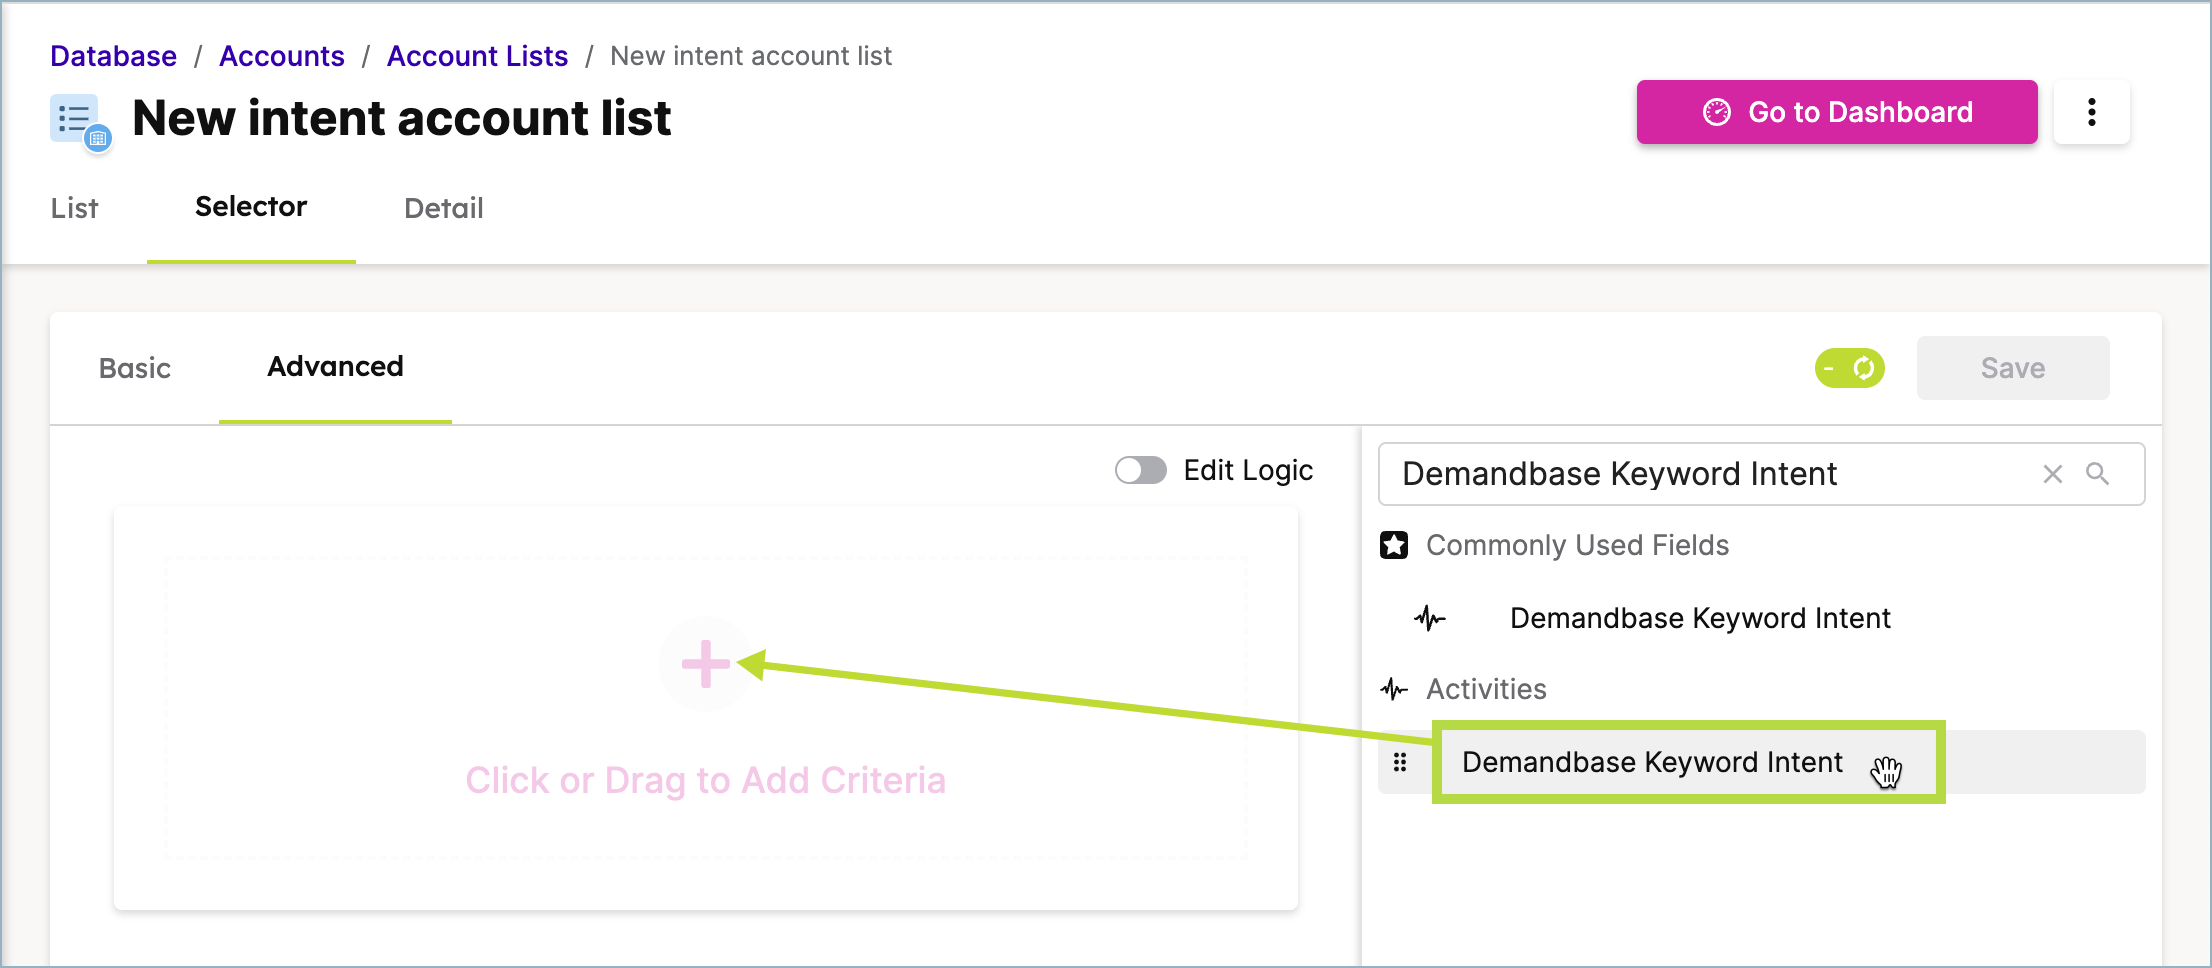Viewport: 2212px width, 968px height.
Task: Switch to the List tab
Action: [x=75, y=208]
